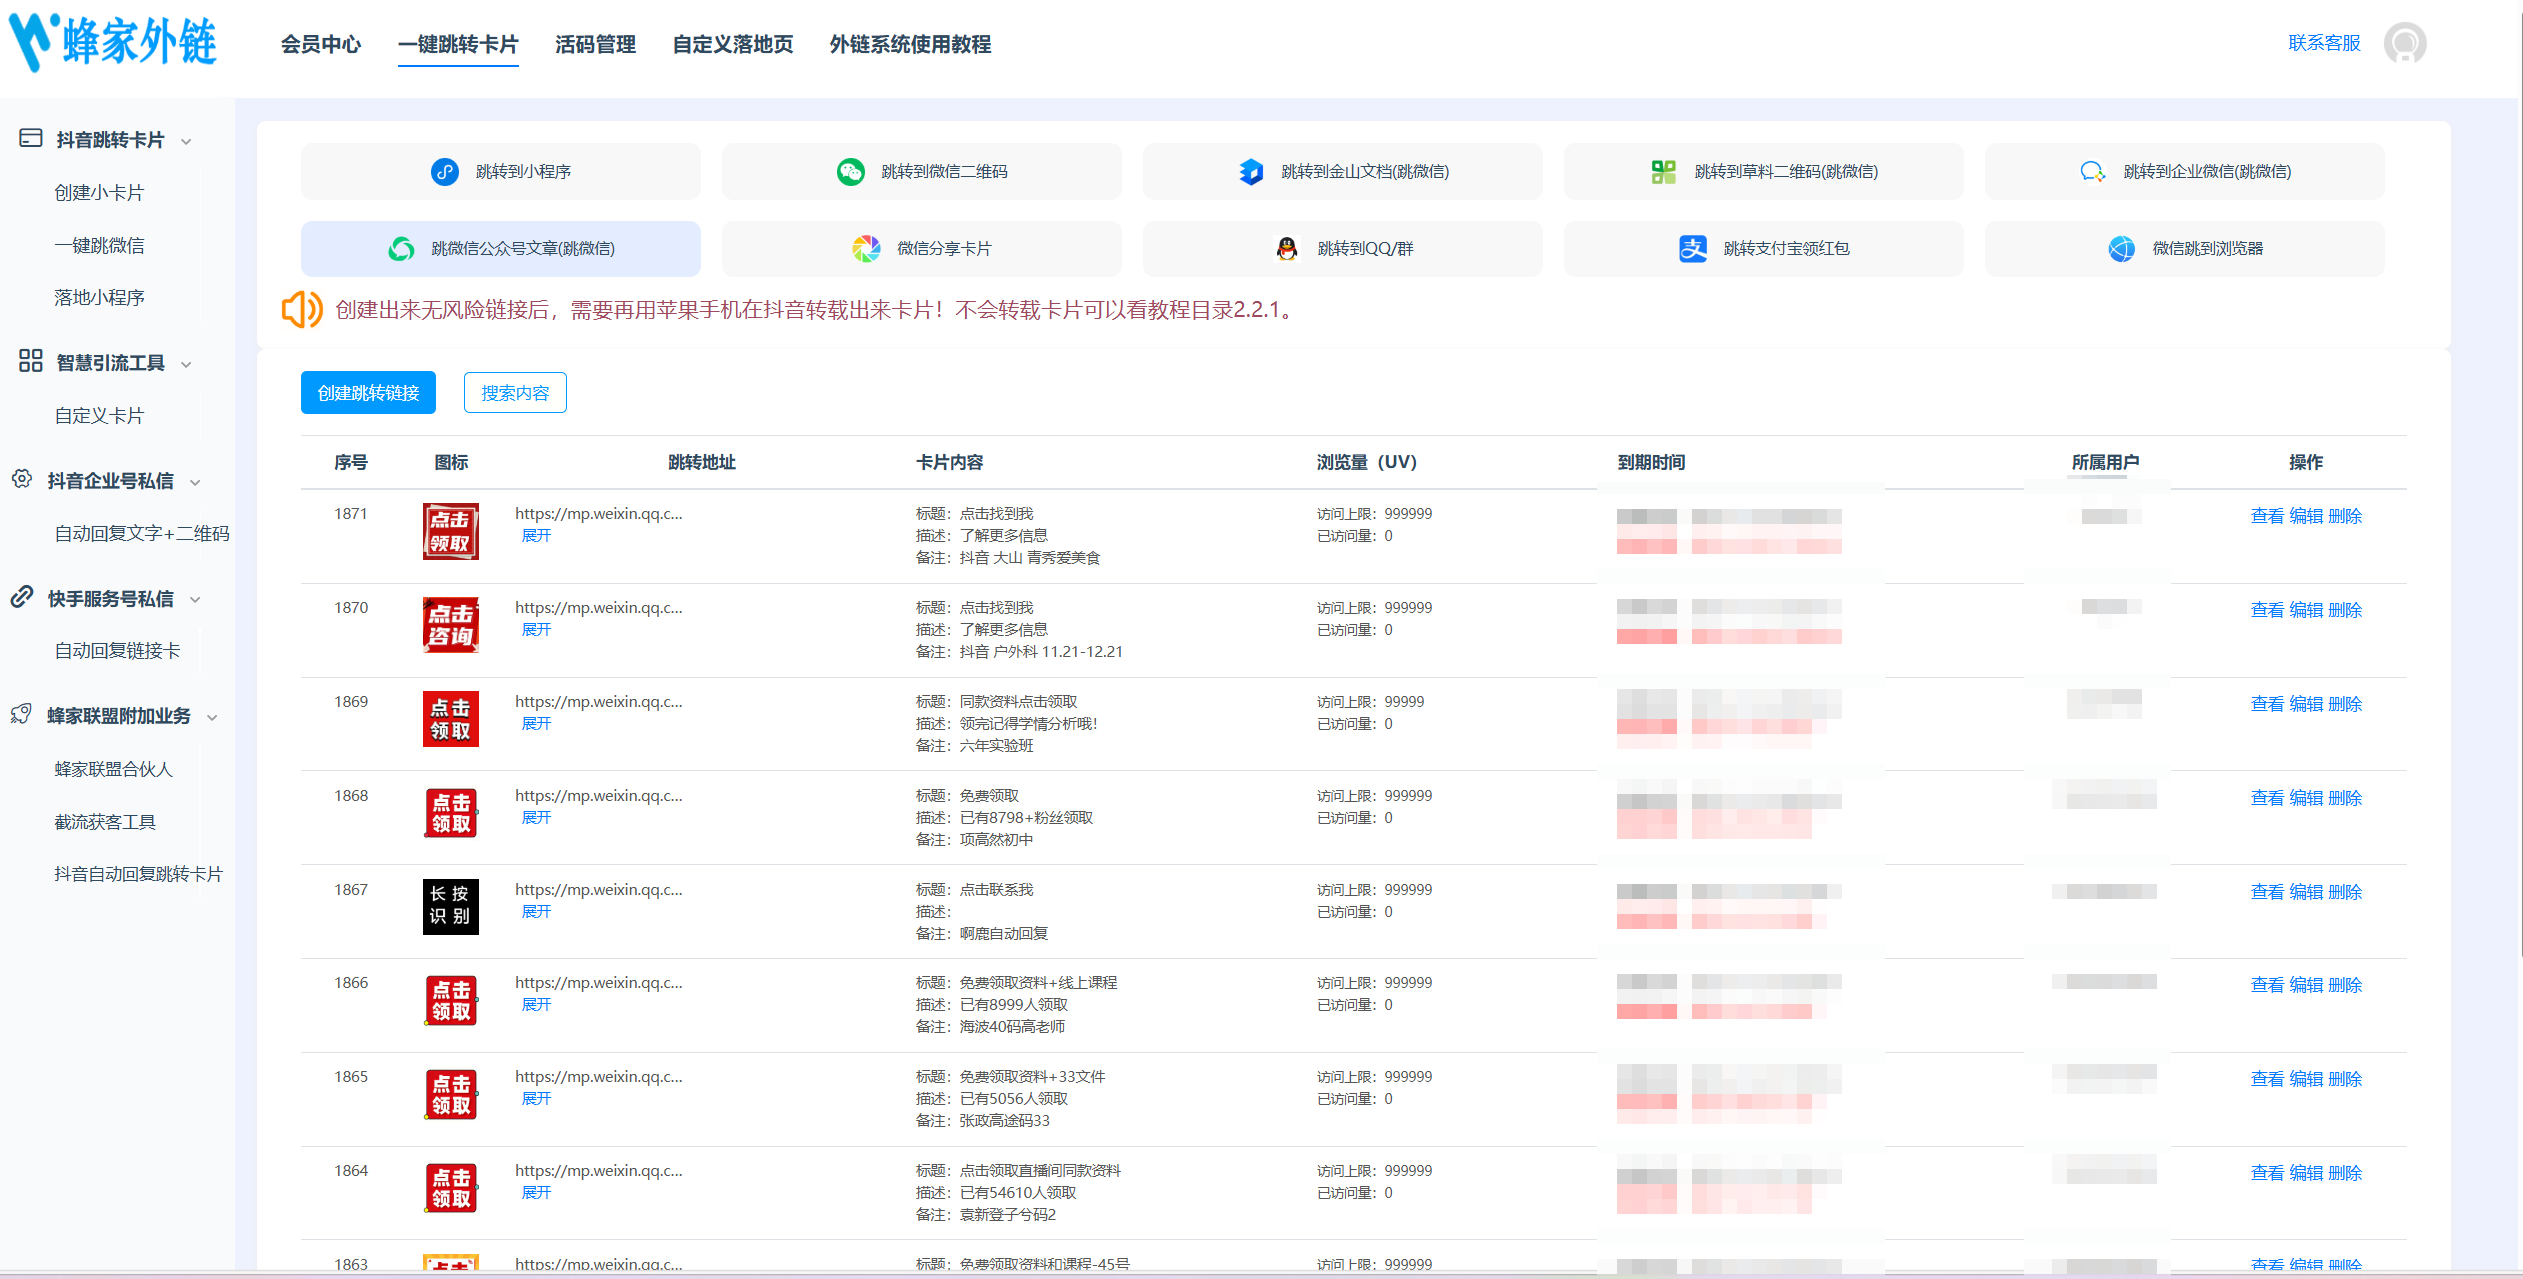Click the 跳转到小程序 Douyin icon
The height and width of the screenshot is (1279, 2523).
pos(445,172)
